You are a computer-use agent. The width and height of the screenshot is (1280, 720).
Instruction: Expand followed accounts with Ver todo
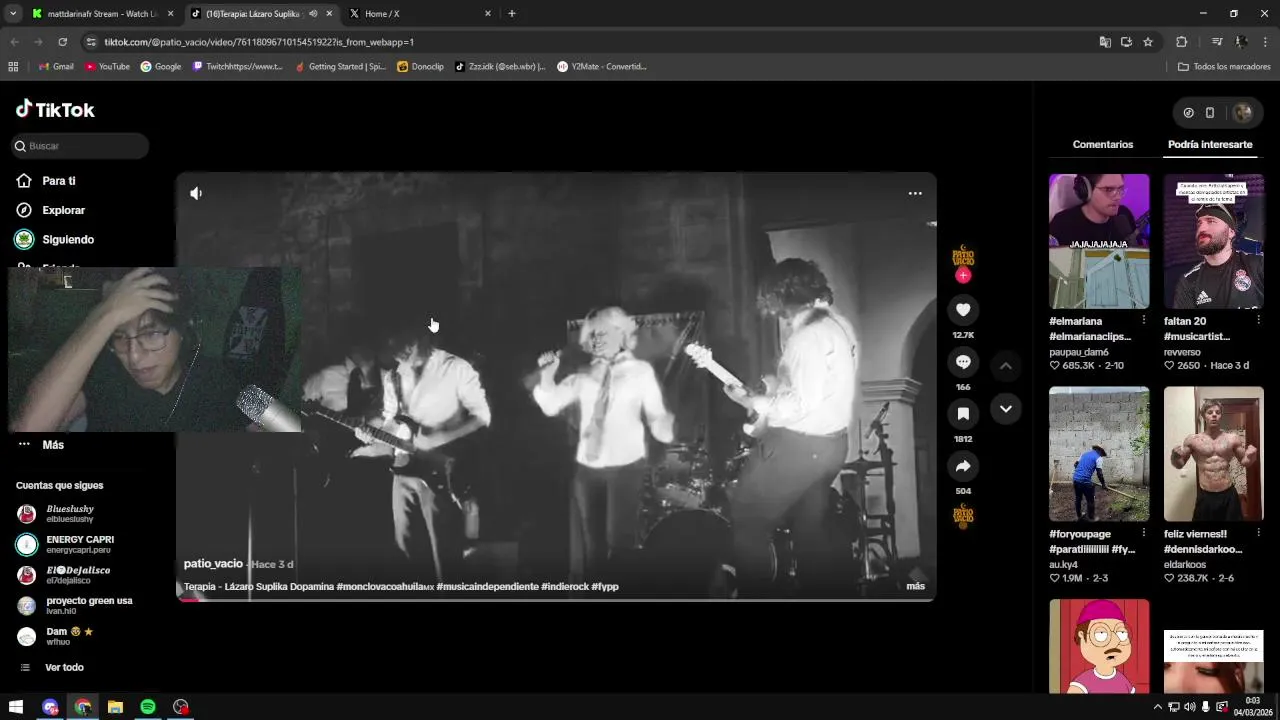pyautogui.click(x=64, y=667)
